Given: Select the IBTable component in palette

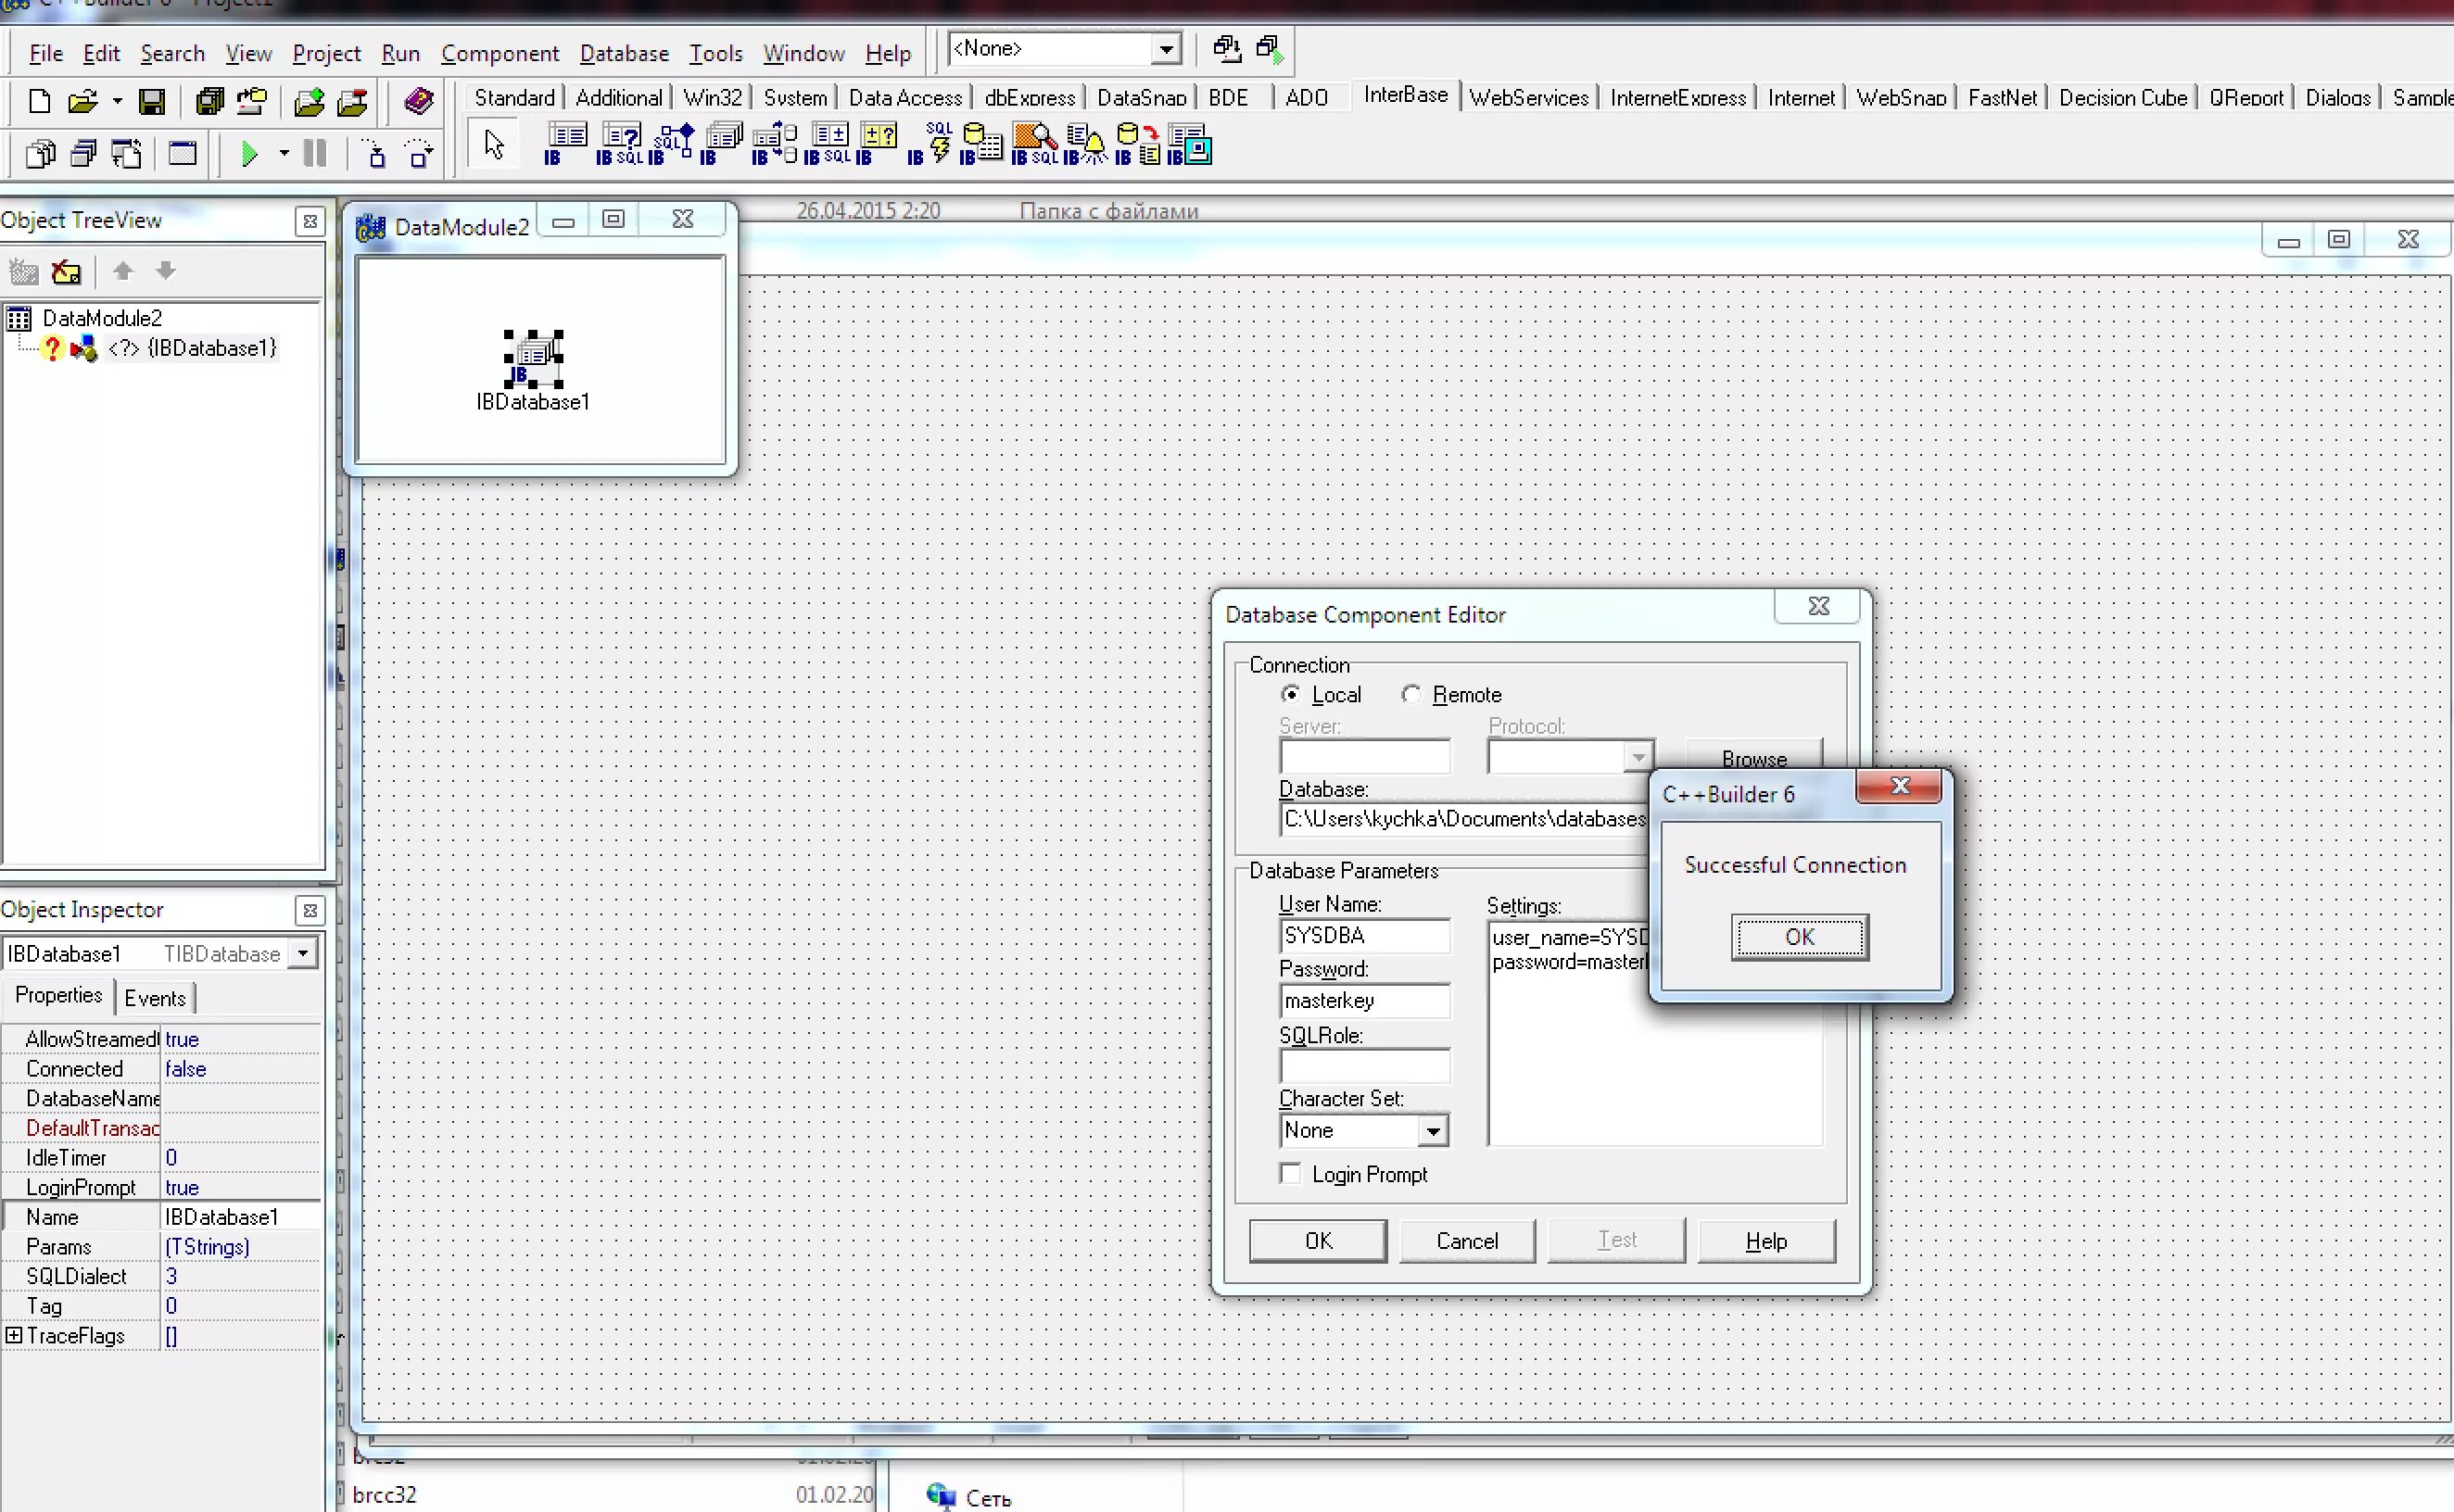Looking at the screenshot, I should point(565,143).
